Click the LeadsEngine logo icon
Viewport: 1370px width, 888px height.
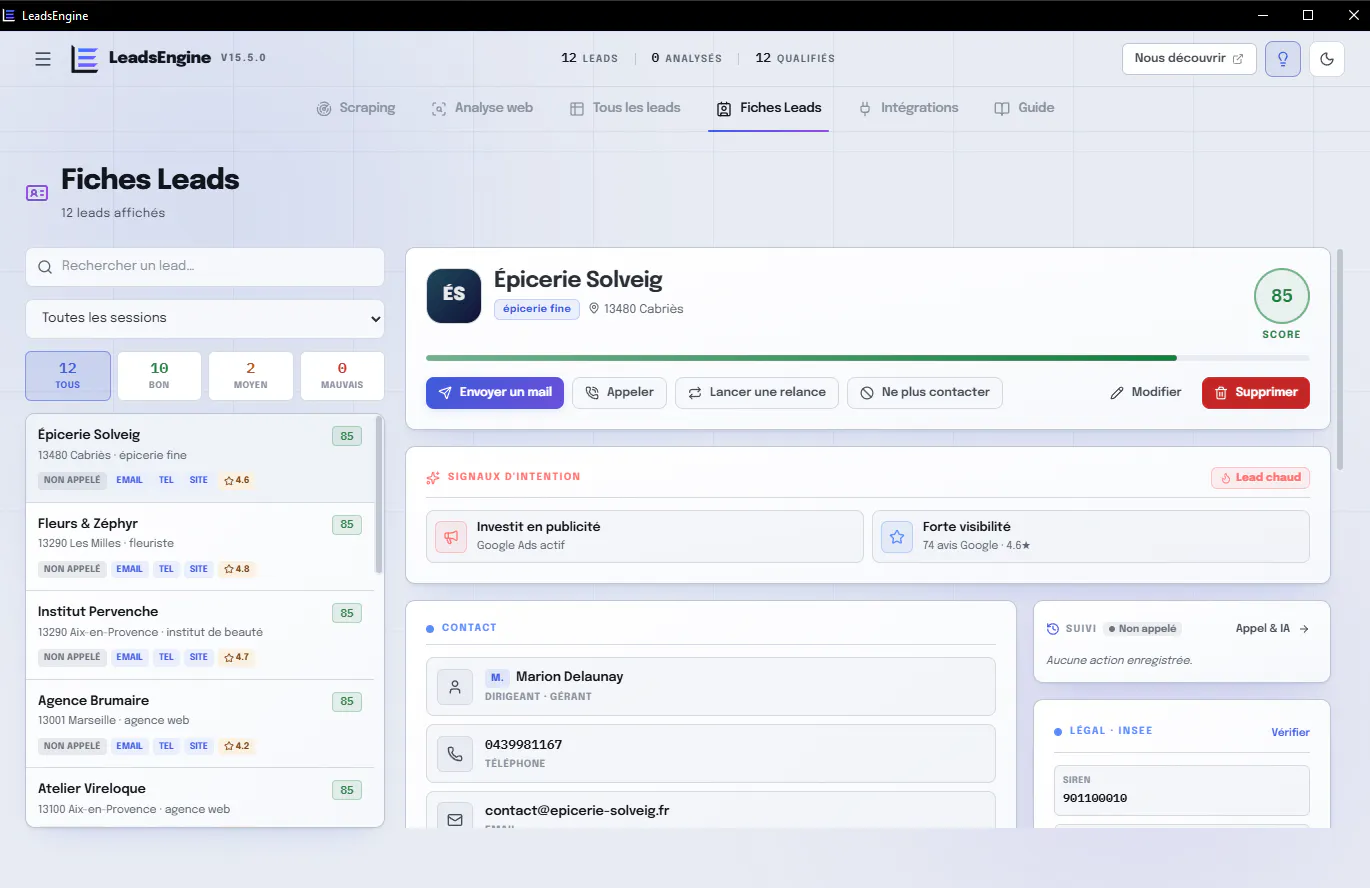point(84,59)
